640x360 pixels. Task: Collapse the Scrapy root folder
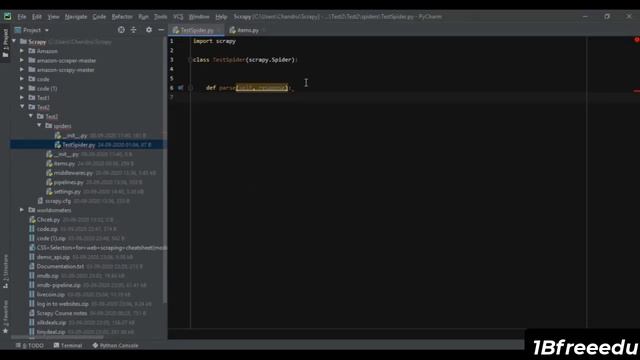(x=14, y=41)
